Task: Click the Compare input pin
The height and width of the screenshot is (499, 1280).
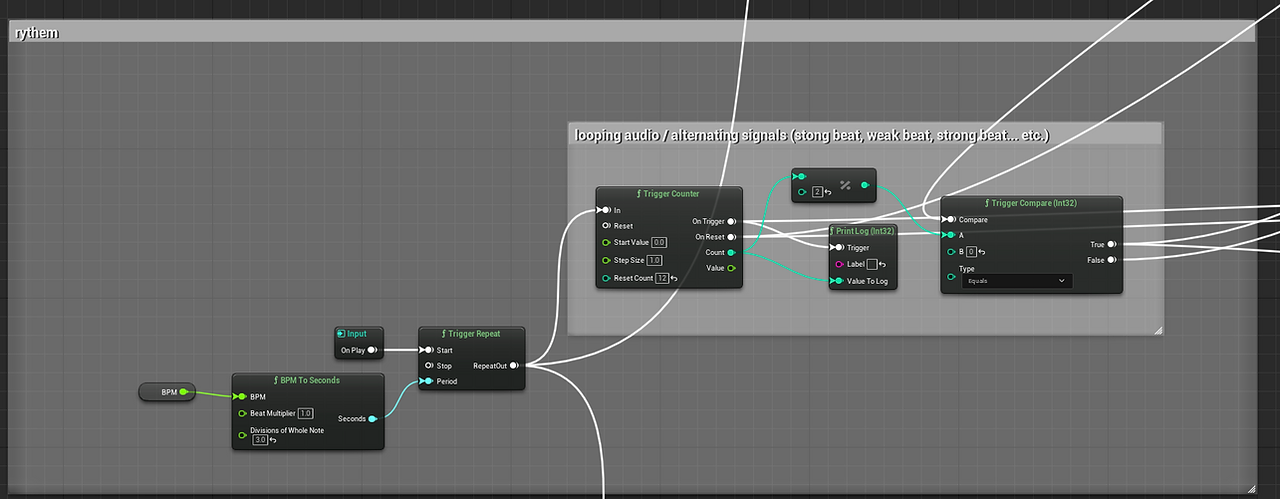Action: coord(949,219)
